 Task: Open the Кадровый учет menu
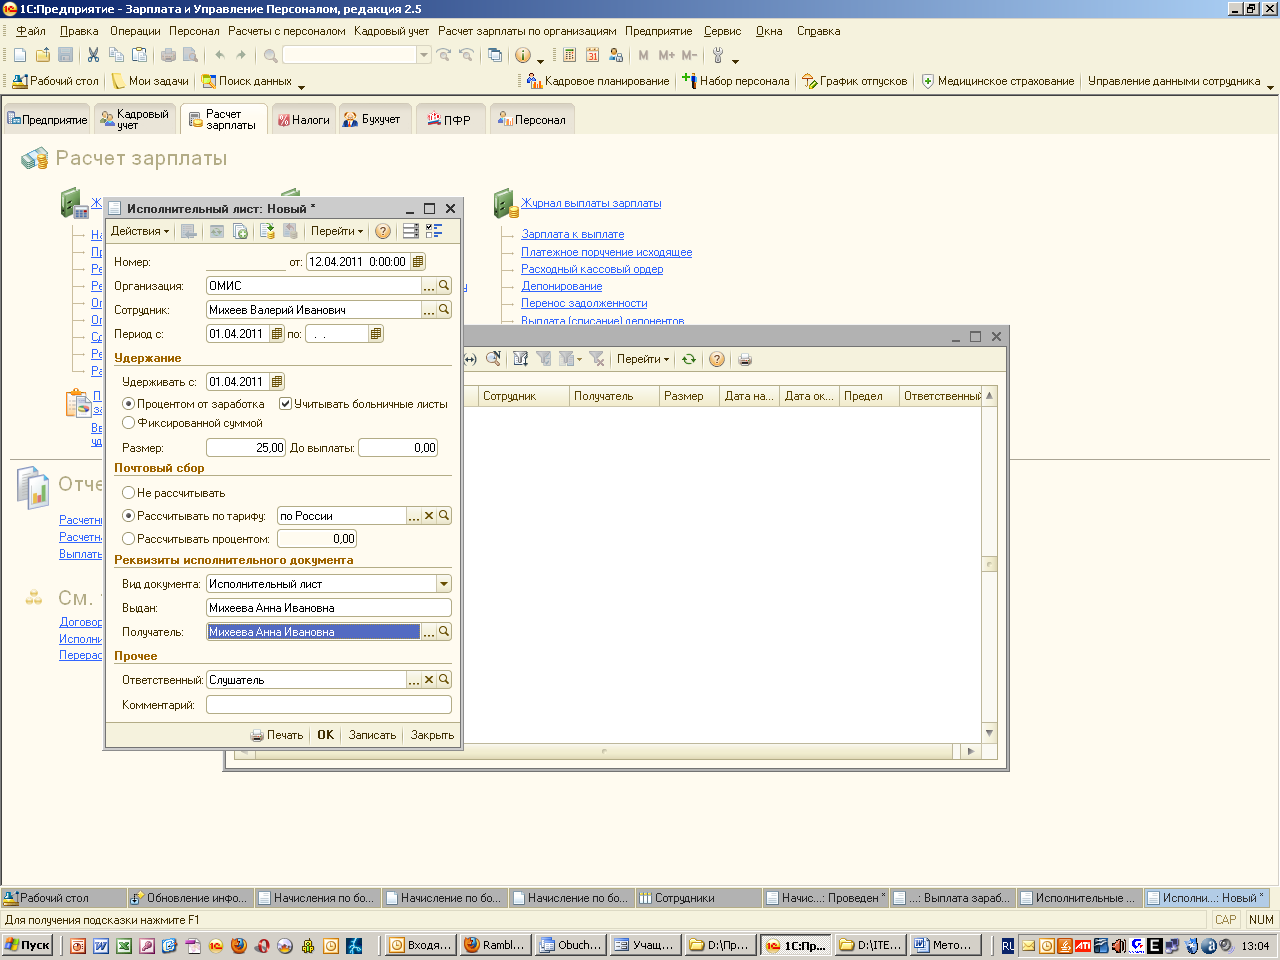pyautogui.click(x=391, y=31)
